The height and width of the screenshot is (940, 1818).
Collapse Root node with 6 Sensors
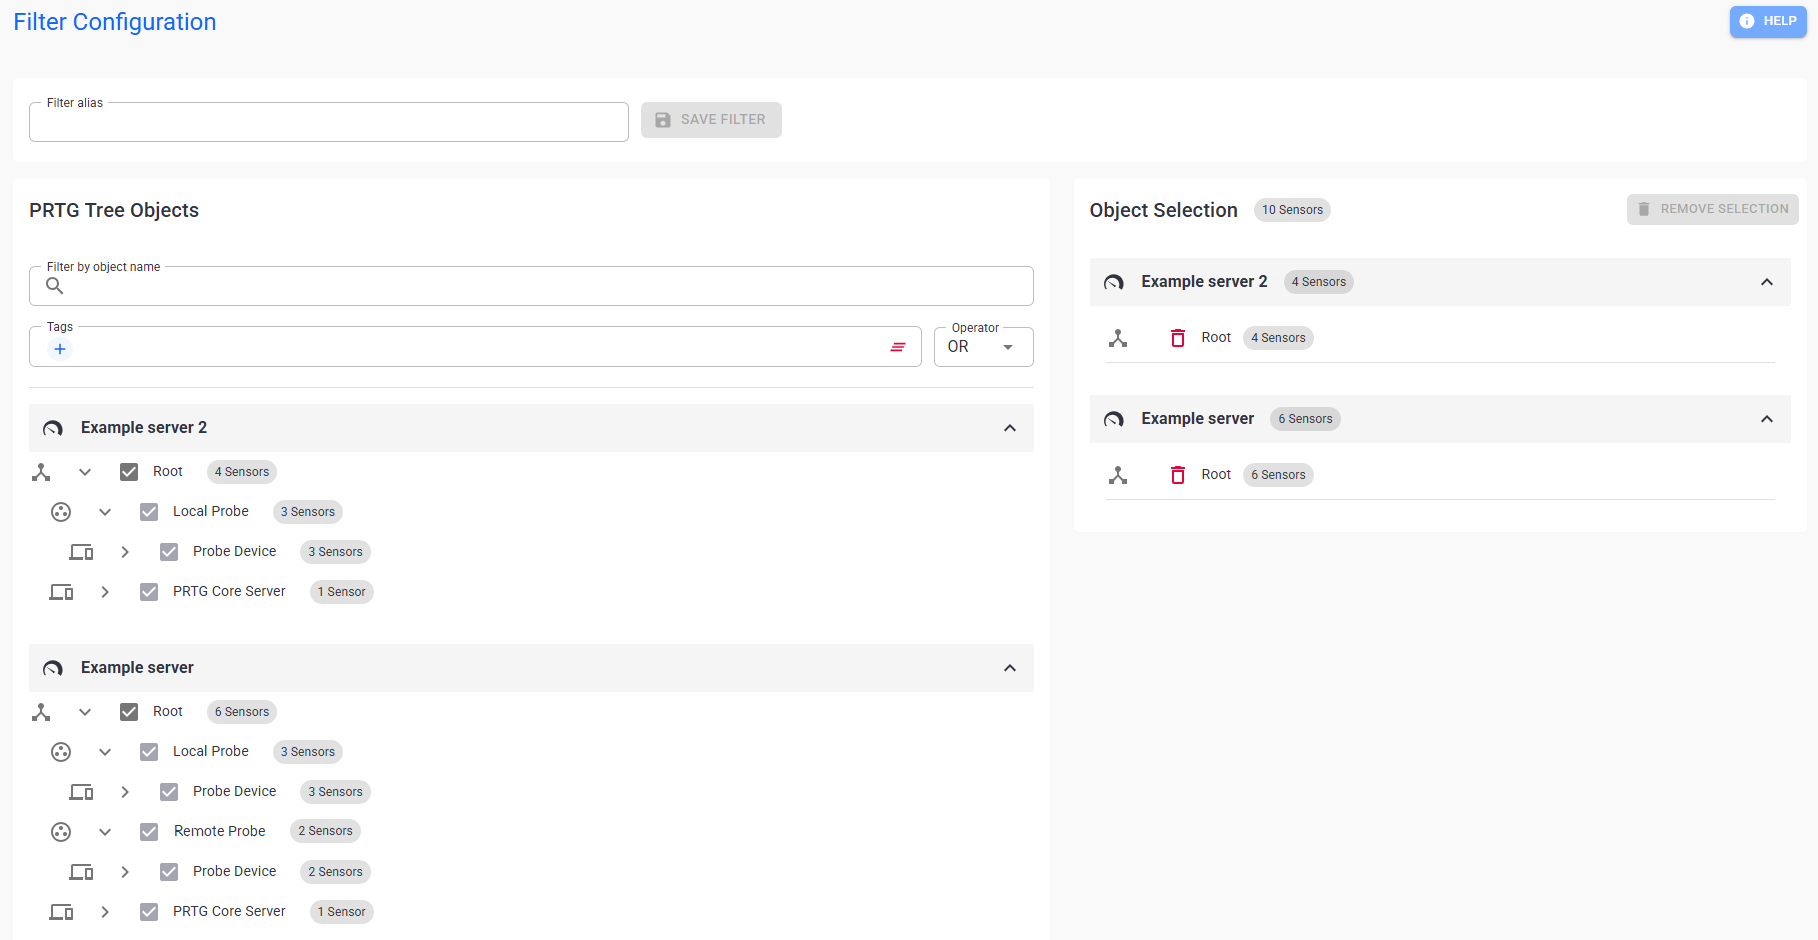tap(85, 712)
